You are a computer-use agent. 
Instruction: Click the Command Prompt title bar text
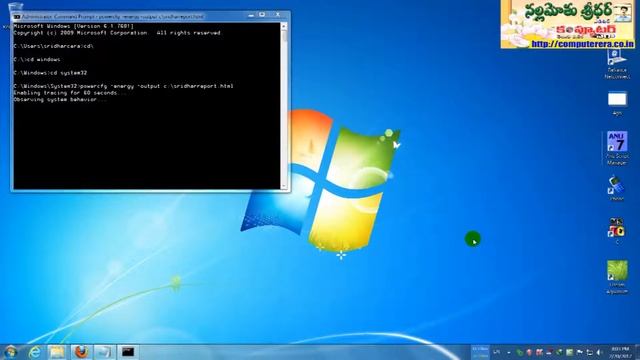113,17
